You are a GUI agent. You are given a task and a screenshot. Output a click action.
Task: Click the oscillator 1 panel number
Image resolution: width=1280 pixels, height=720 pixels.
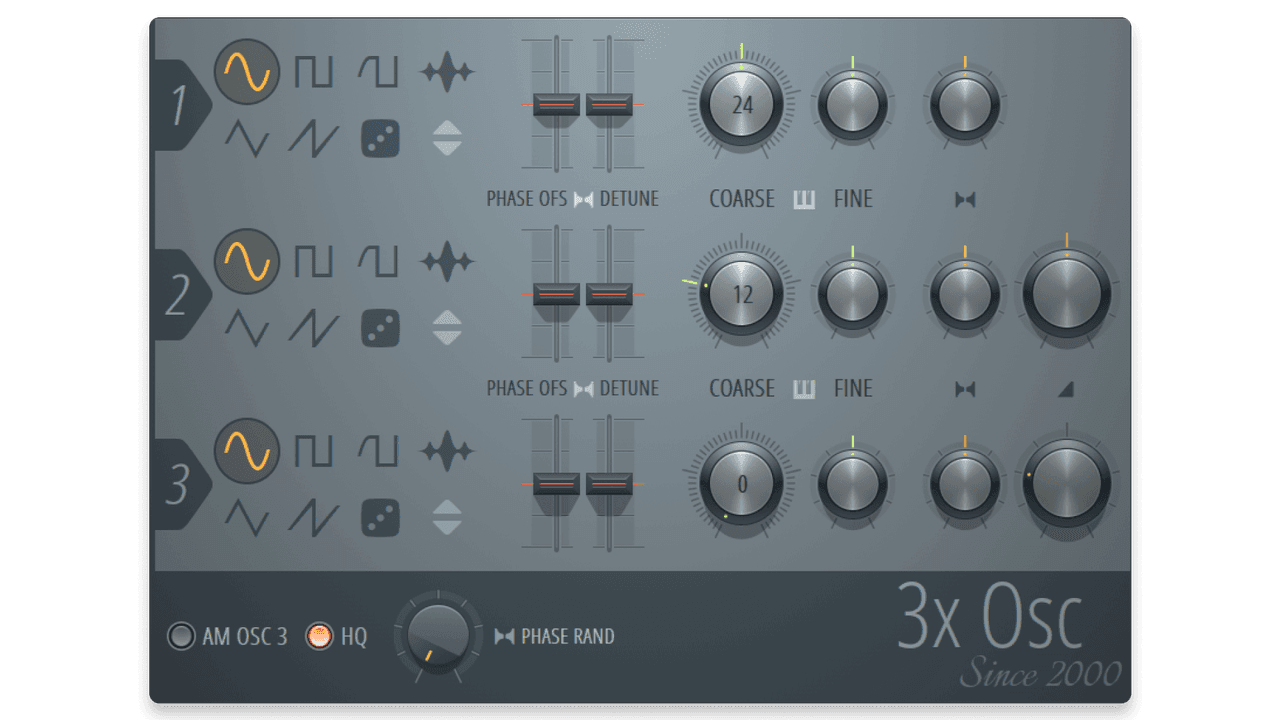[180, 105]
